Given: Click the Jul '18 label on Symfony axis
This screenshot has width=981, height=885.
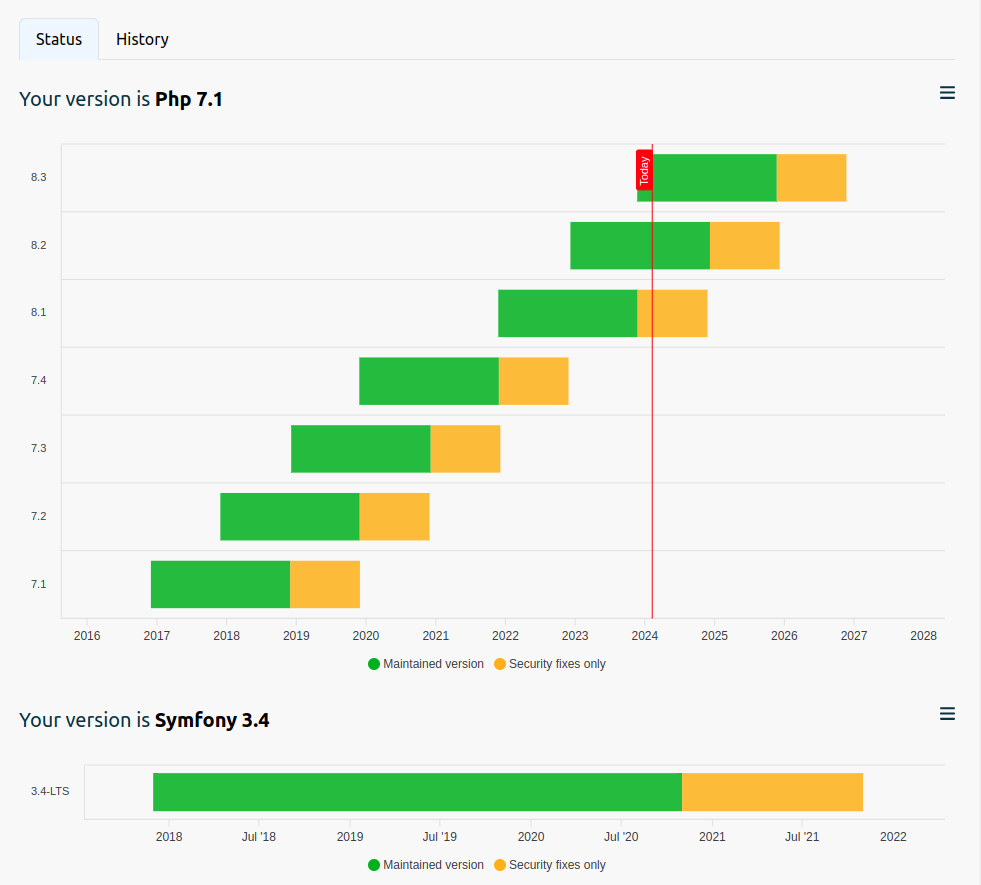Looking at the screenshot, I should [x=259, y=837].
